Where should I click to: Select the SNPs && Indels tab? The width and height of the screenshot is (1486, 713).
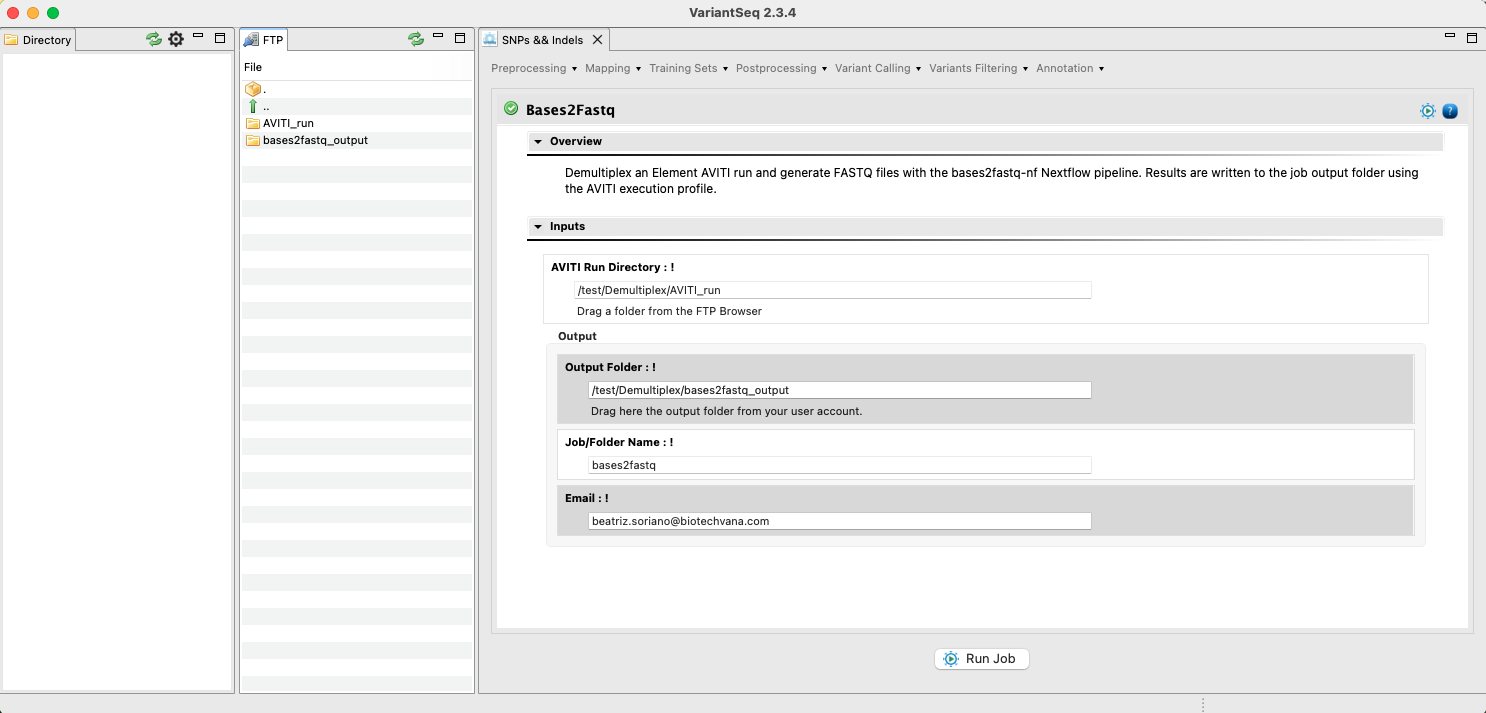point(545,40)
